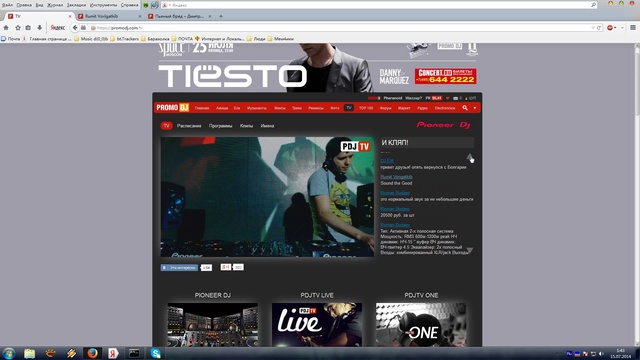Open File Explorer from the taskbar

(x=29, y=353)
